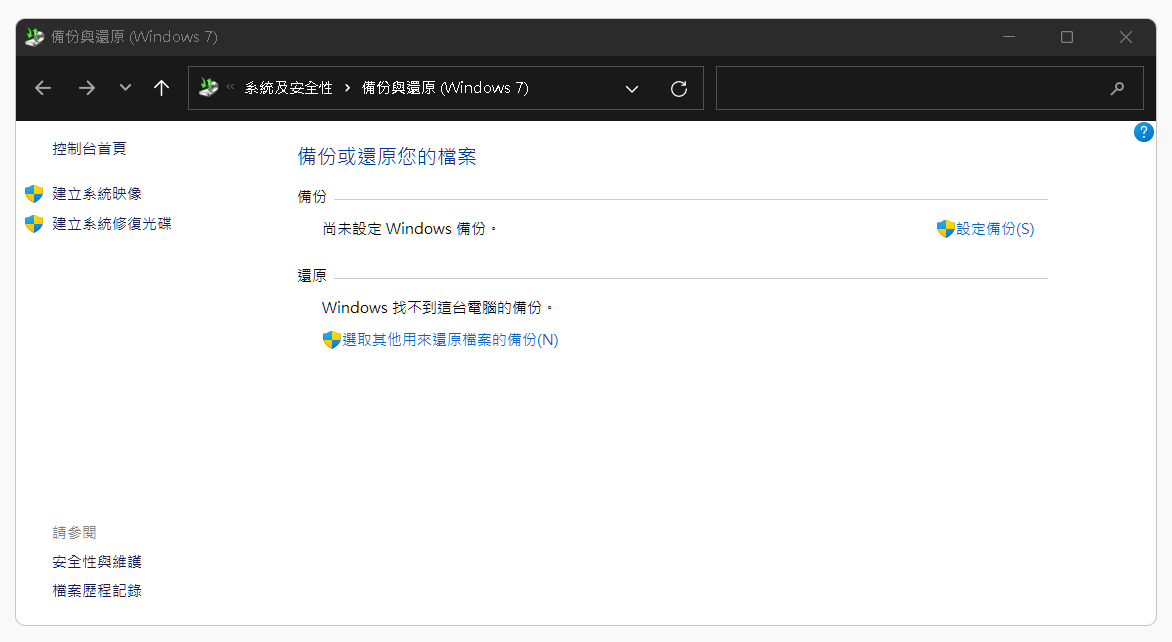
Task: Click the shield icon beside 建立系統修復光碟
Action: (x=34, y=224)
